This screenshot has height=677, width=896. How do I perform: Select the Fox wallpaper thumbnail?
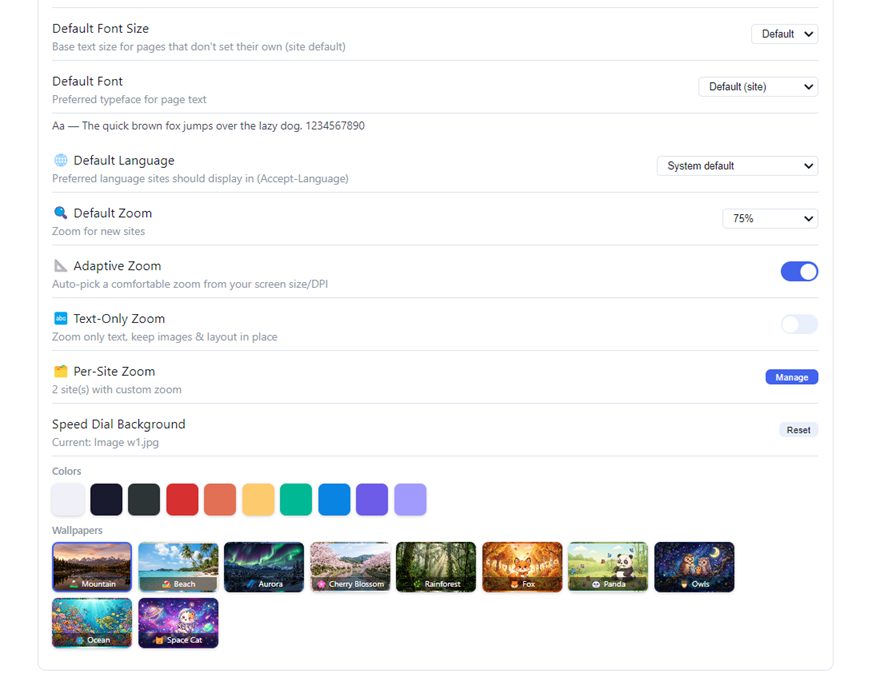(x=522, y=567)
